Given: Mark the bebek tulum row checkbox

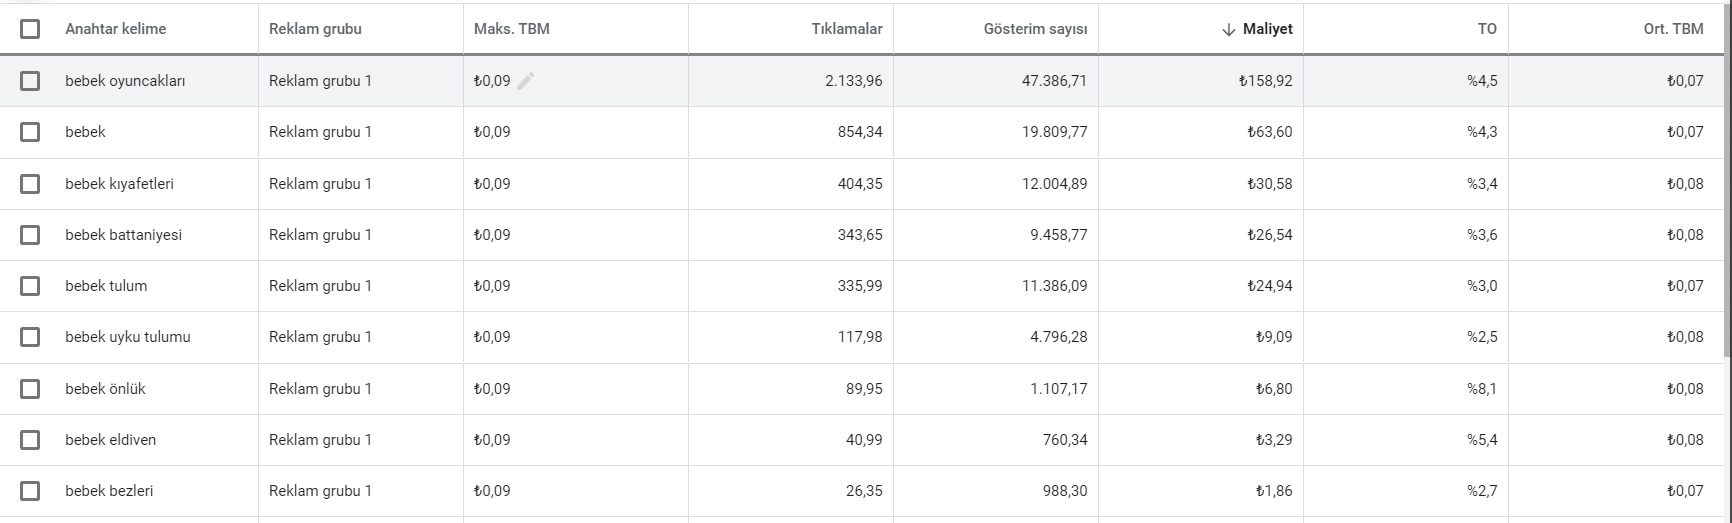Looking at the screenshot, I should [x=30, y=286].
